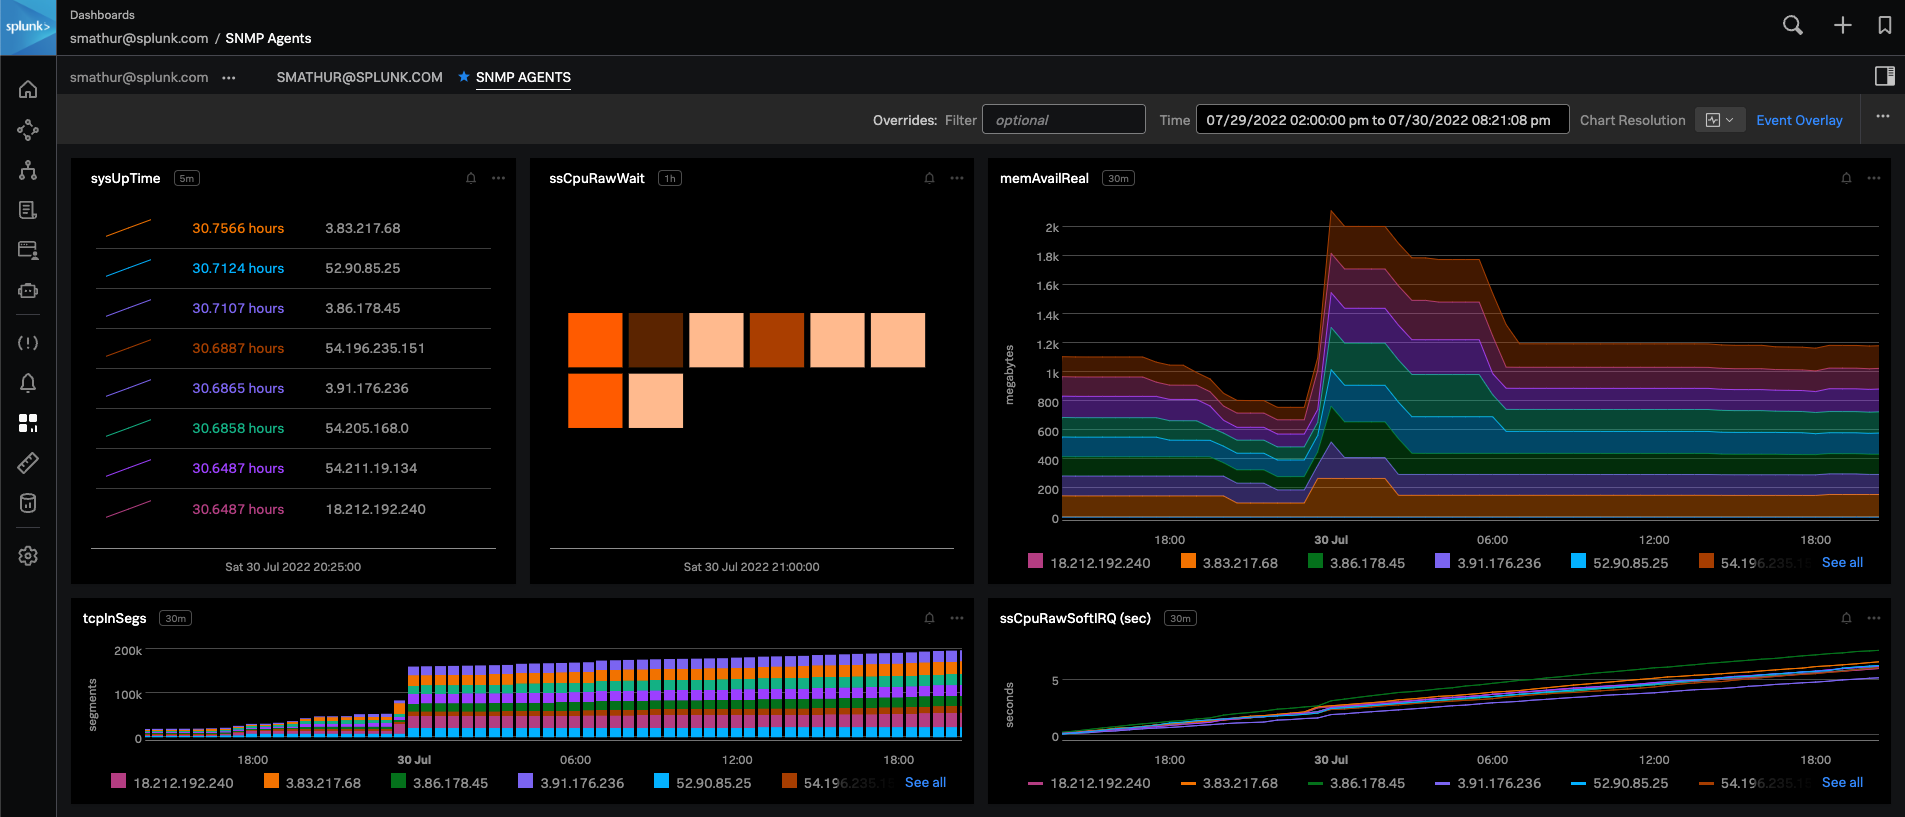The width and height of the screenshot is (1905, 817).
Task: Click See all in memAvailReal legend
Action: point(1841,563)
